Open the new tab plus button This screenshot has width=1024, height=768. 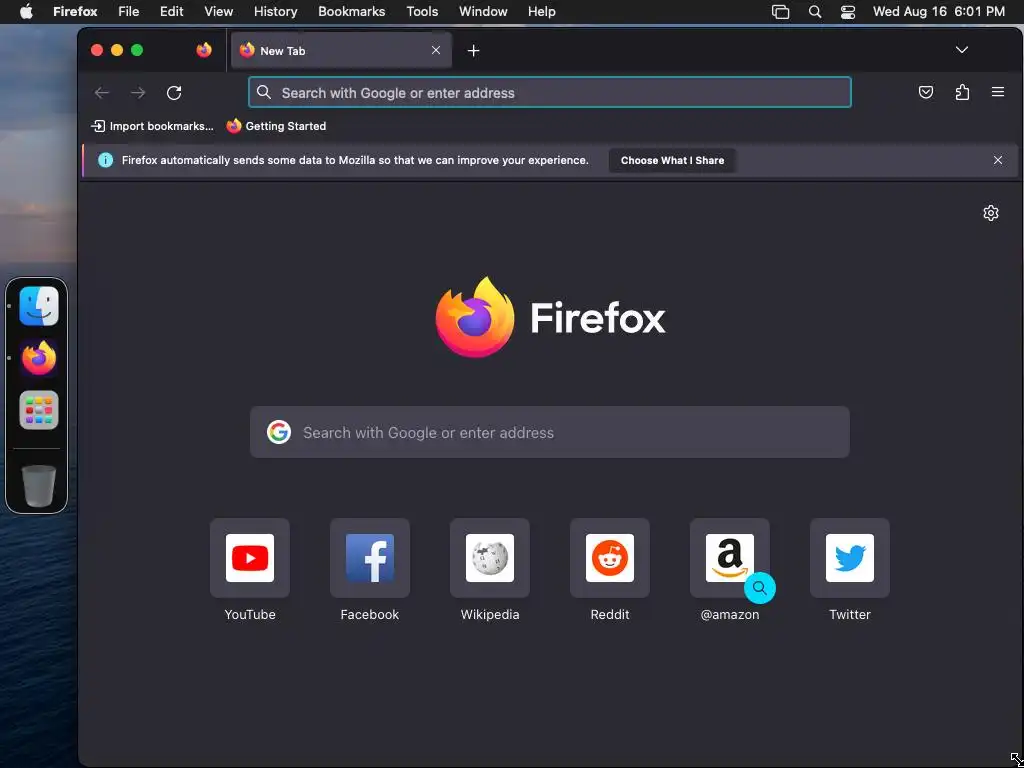point(473,50)
